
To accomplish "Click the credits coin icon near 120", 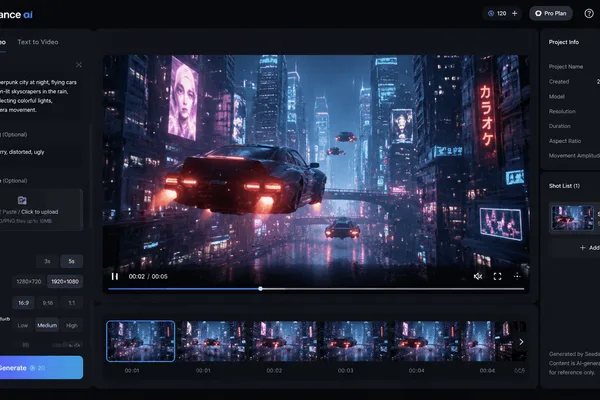I will 491,13.
